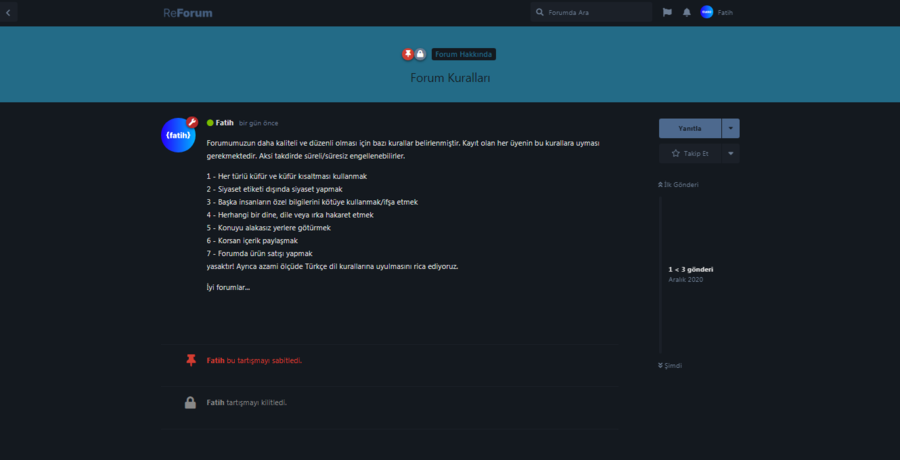Viewport: 900px width, 460px height.
Task: Click rule '5 - Konuyu alakasız yerlere götürmek'
Action: click(269, 227)
